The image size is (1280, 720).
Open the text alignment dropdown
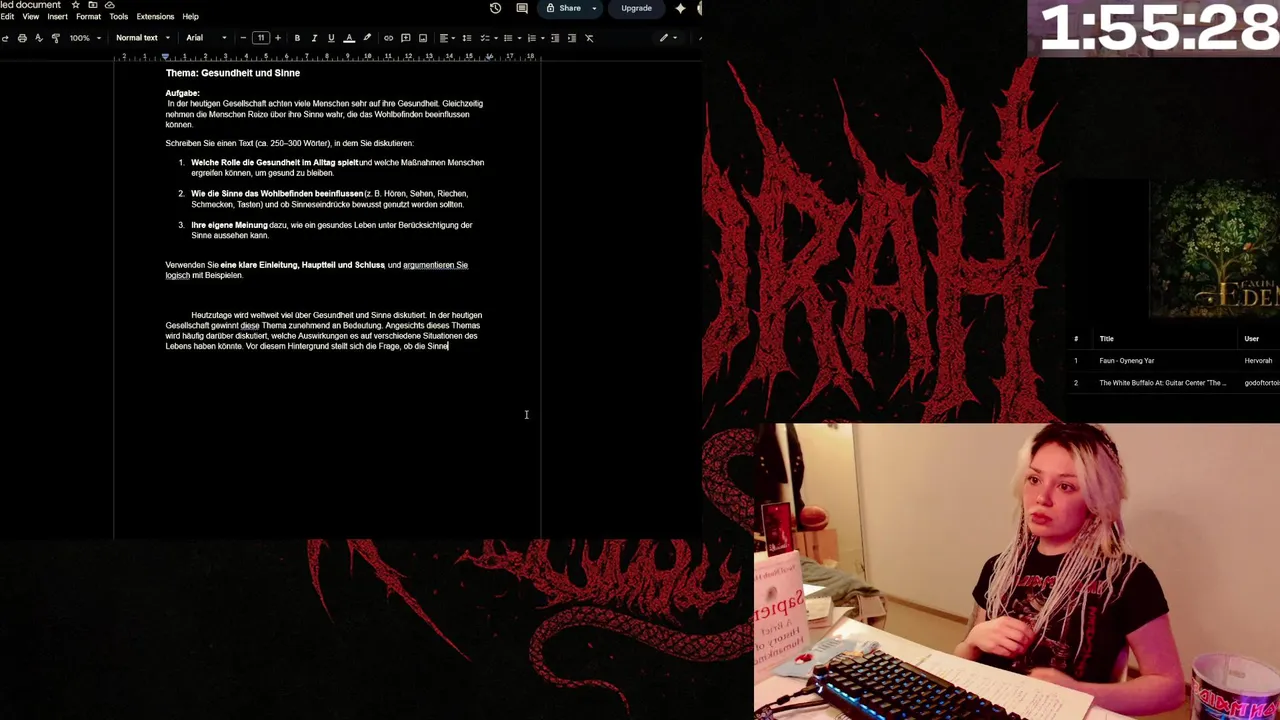pos(447,38)
